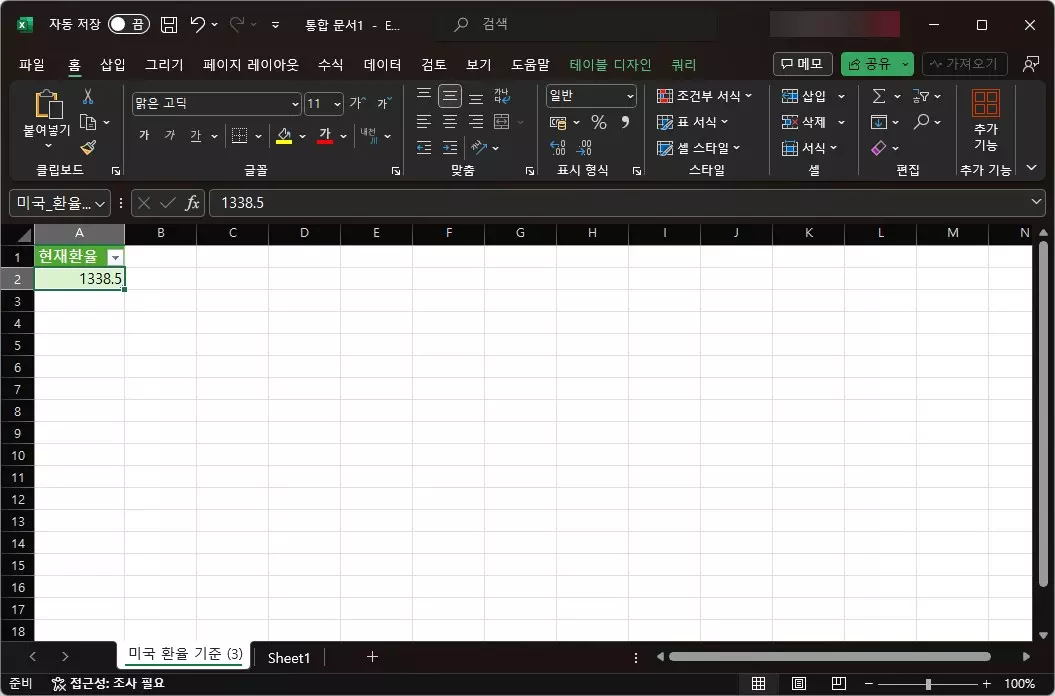The width and height of the screenshot is (1055, 696).
Task: Apply comma style format
Action: [x=625, y=122]
